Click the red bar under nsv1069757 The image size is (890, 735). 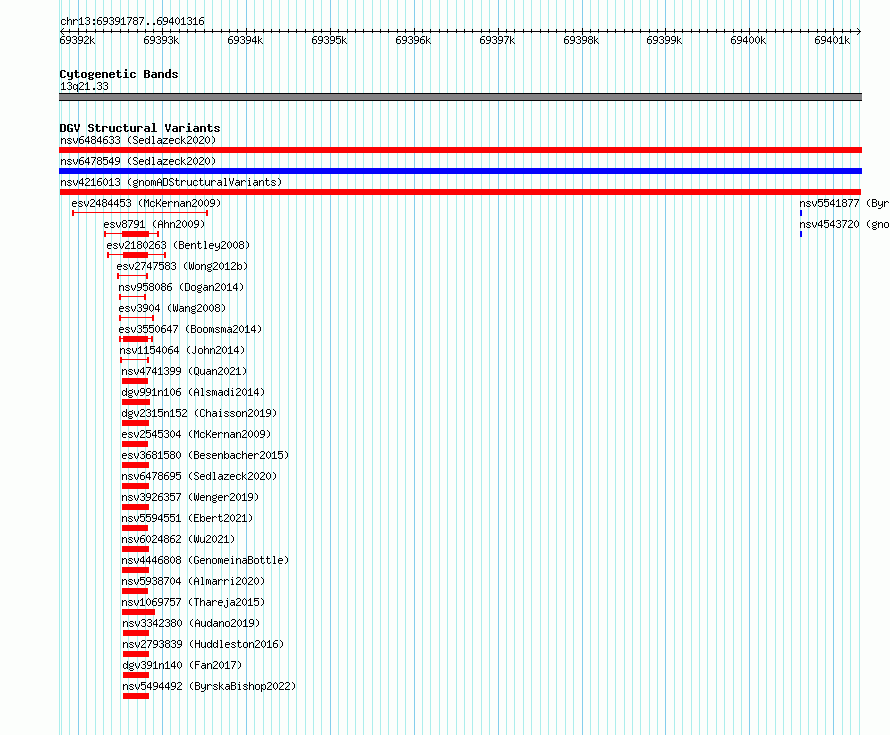pyautogui.click(x=138, y=612)
